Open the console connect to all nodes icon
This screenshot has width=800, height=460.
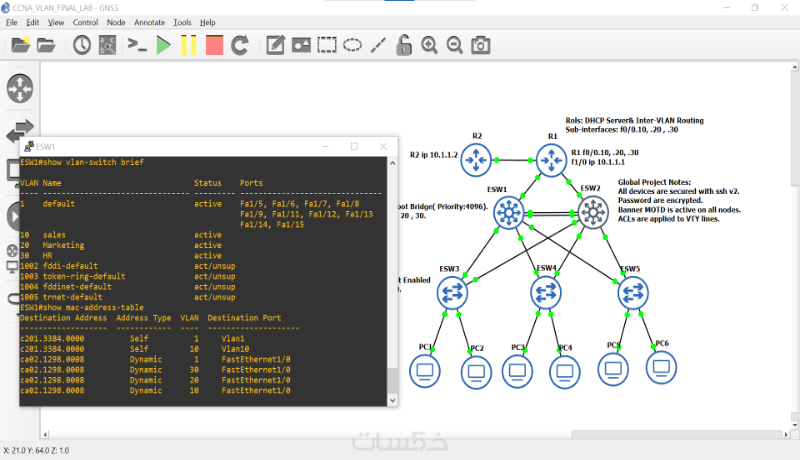coord(137,45)
